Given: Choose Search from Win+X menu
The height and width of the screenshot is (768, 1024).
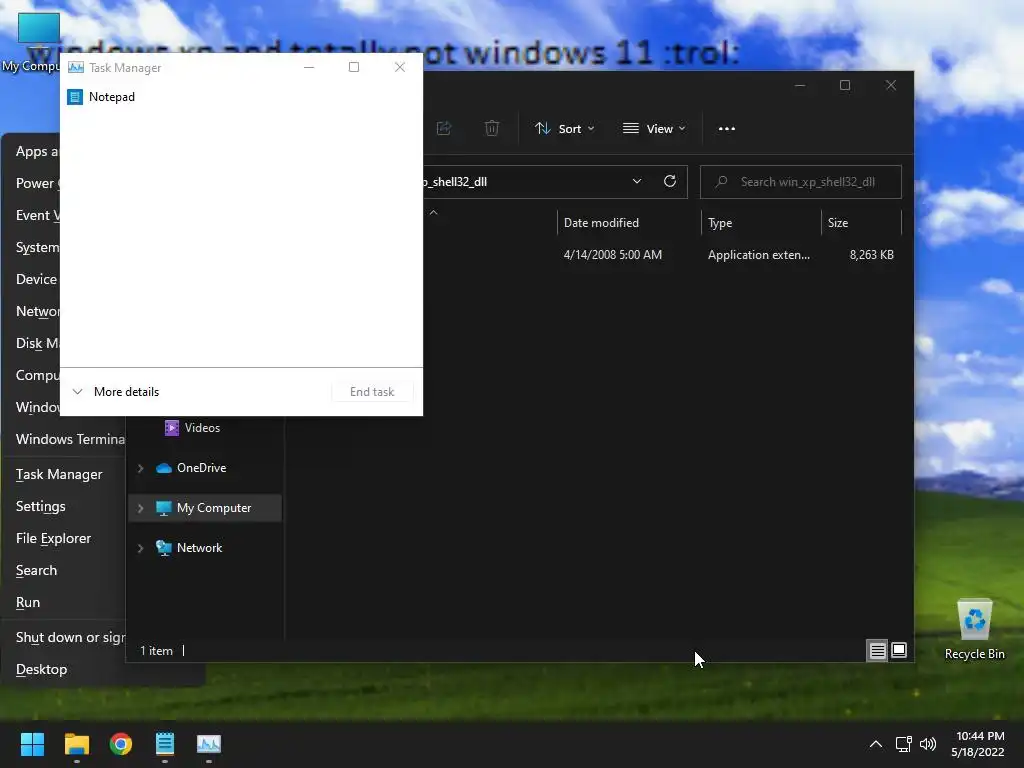Looking at the screenshot, I should (64, 570).
